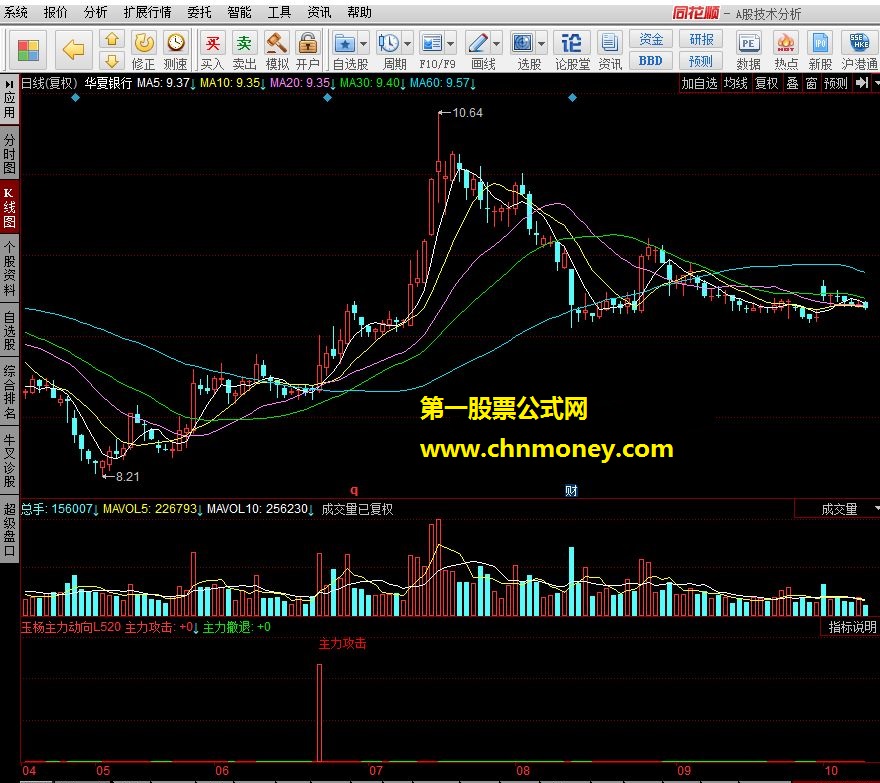Open the 综合排名 sidebar tab
Screen dimensions: 880x783
(10, 392)
